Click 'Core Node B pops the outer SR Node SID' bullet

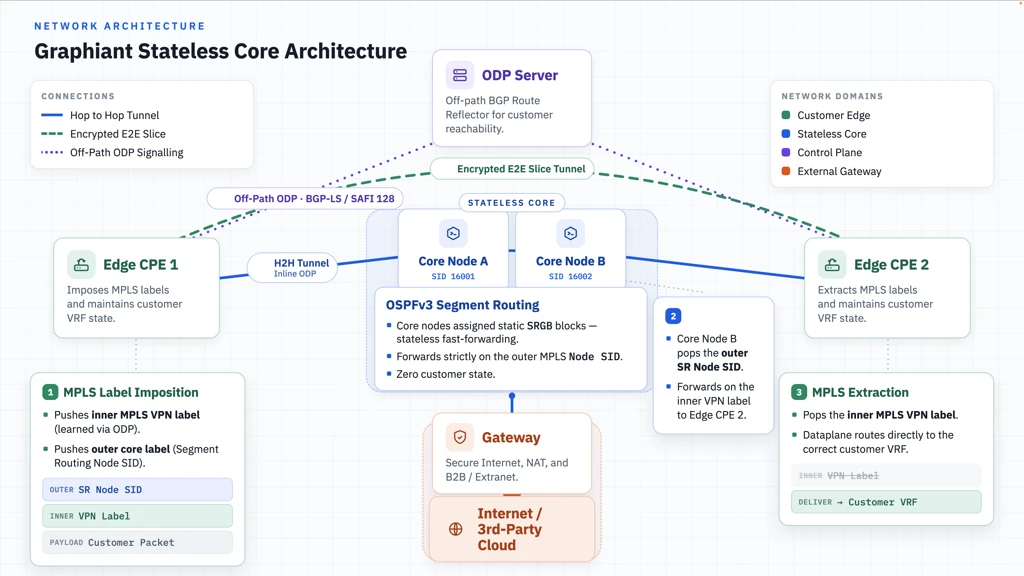[712, 353]
